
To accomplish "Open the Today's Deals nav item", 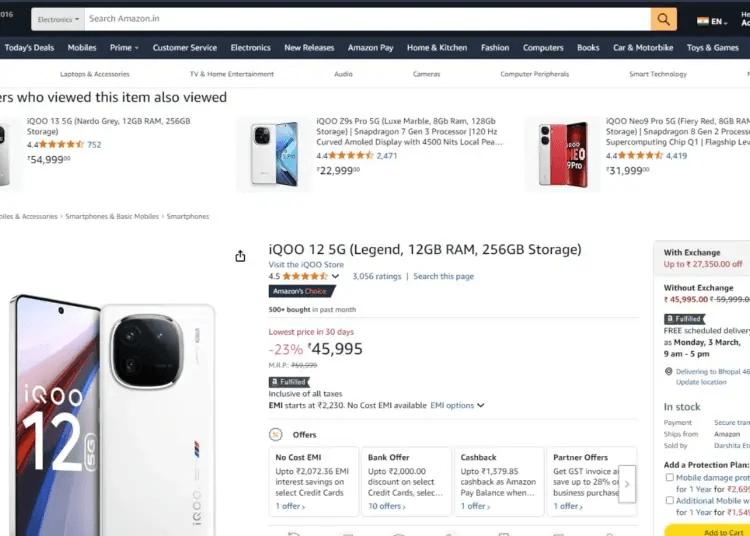I will coord(29,47).
